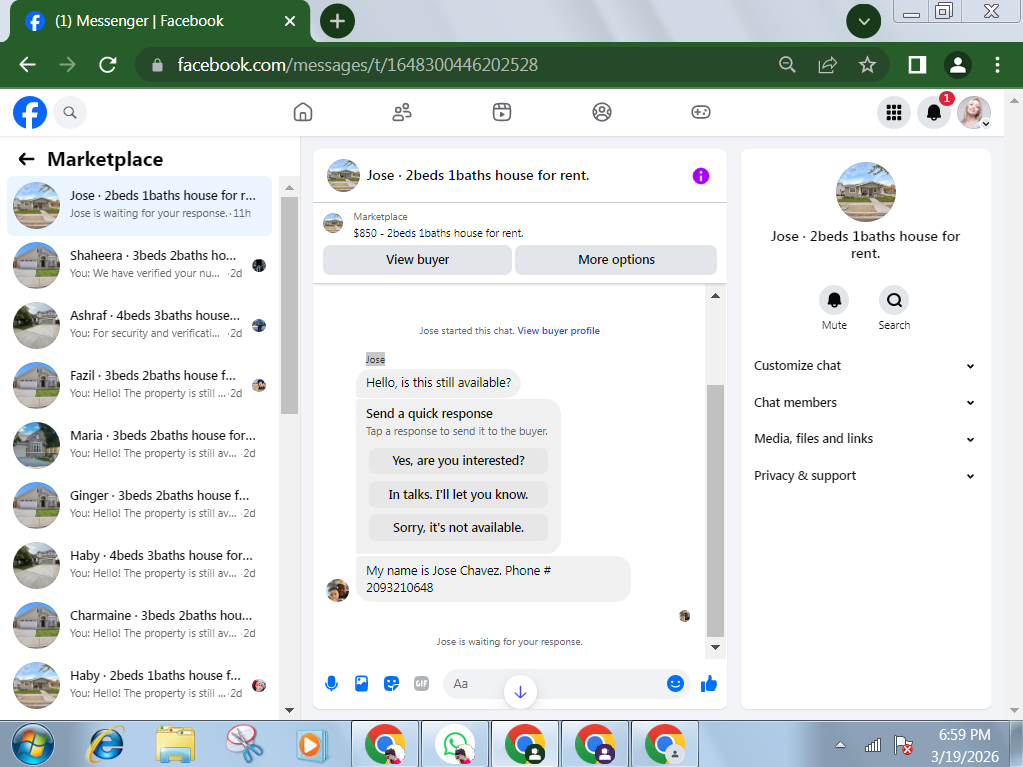Open Ginger 3beds 2baths conversation
This screenshot has height=767, width=1023.
tap(140, 505)
